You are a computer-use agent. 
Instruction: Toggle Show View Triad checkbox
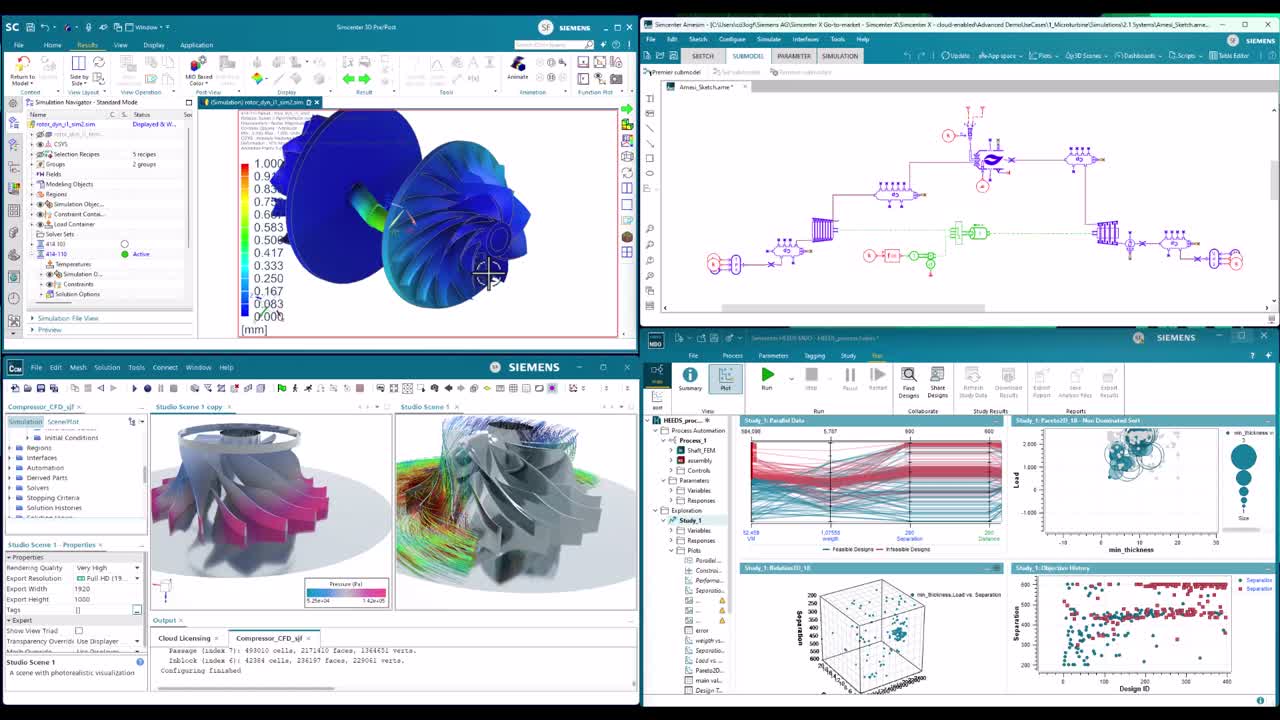pyautogui.click(x=79, y=631)
